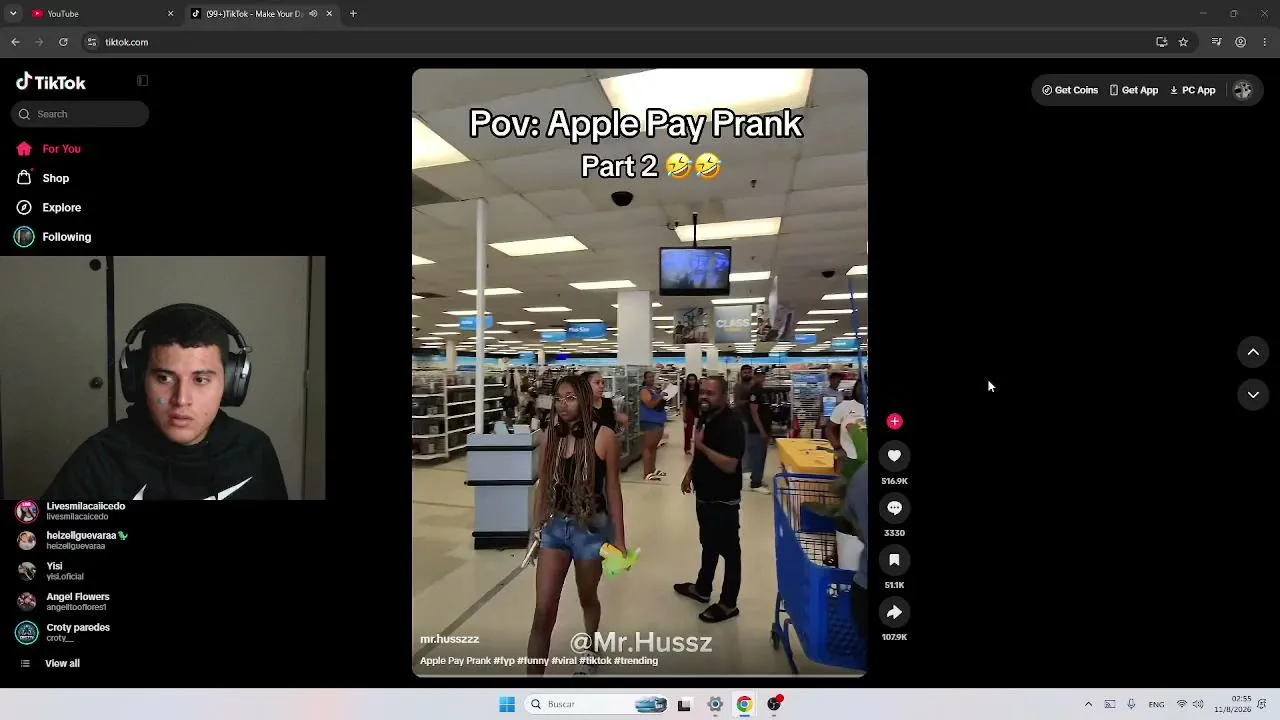Show hidden system tray icons

point(1088,704)
